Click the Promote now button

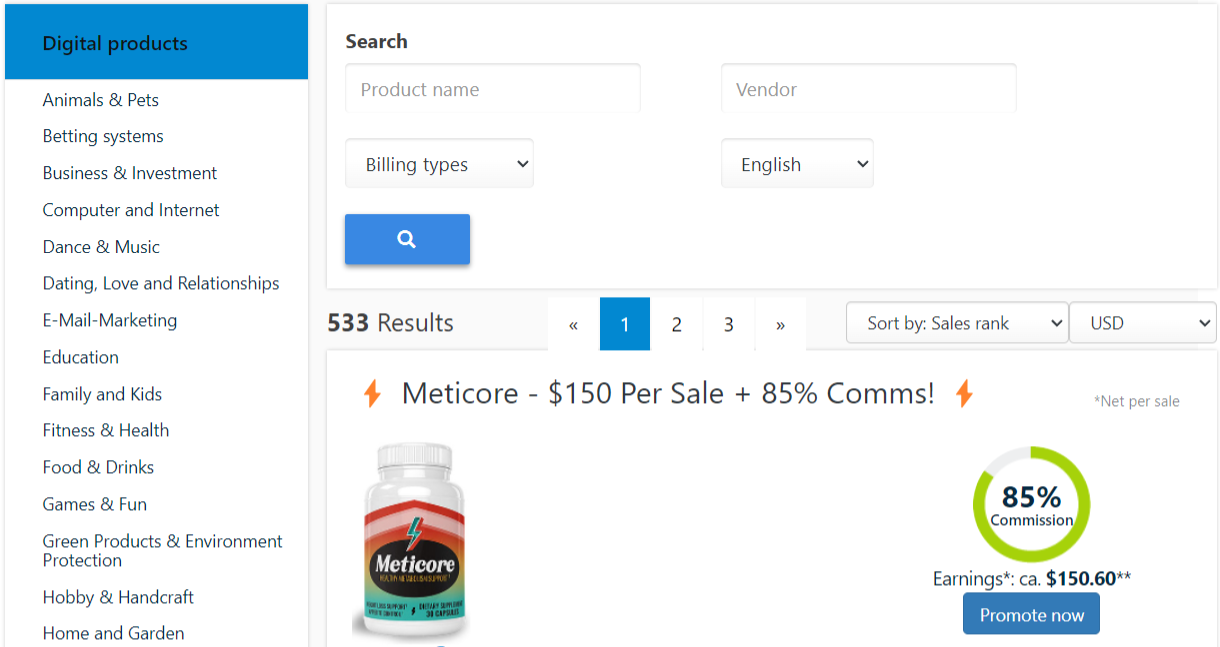coord(1031,614)
